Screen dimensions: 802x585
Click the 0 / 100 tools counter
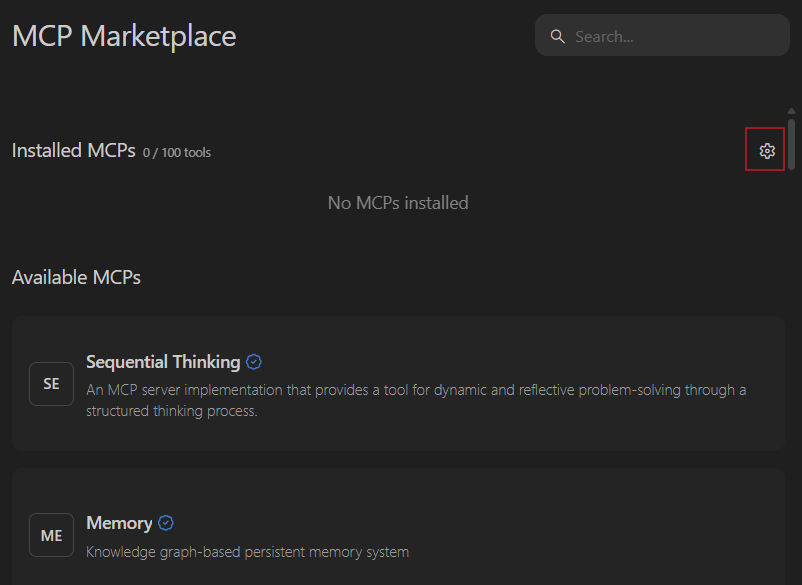(177, 153)
